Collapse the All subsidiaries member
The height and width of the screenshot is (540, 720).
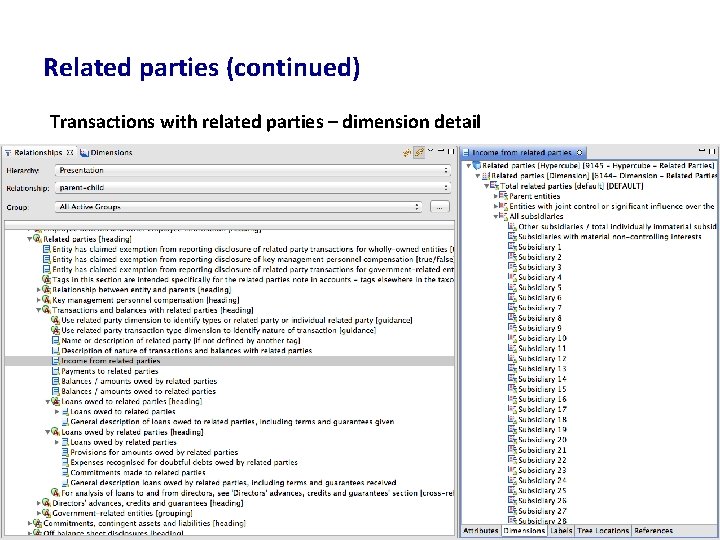(x=495, y=216)
